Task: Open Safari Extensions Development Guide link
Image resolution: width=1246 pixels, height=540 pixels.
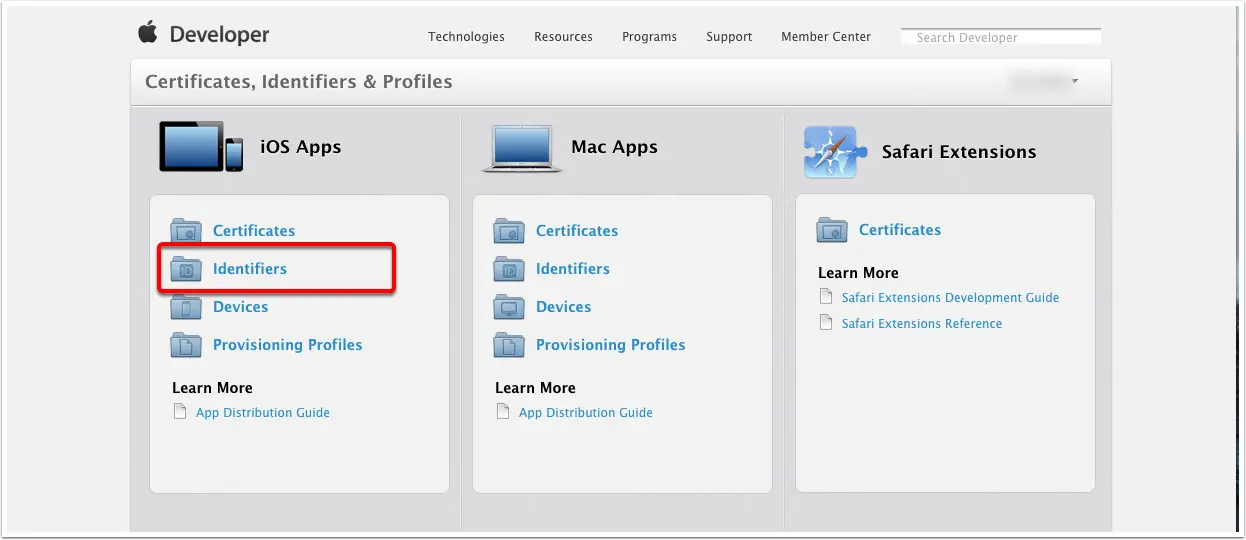Action: [x=950, y=297]
